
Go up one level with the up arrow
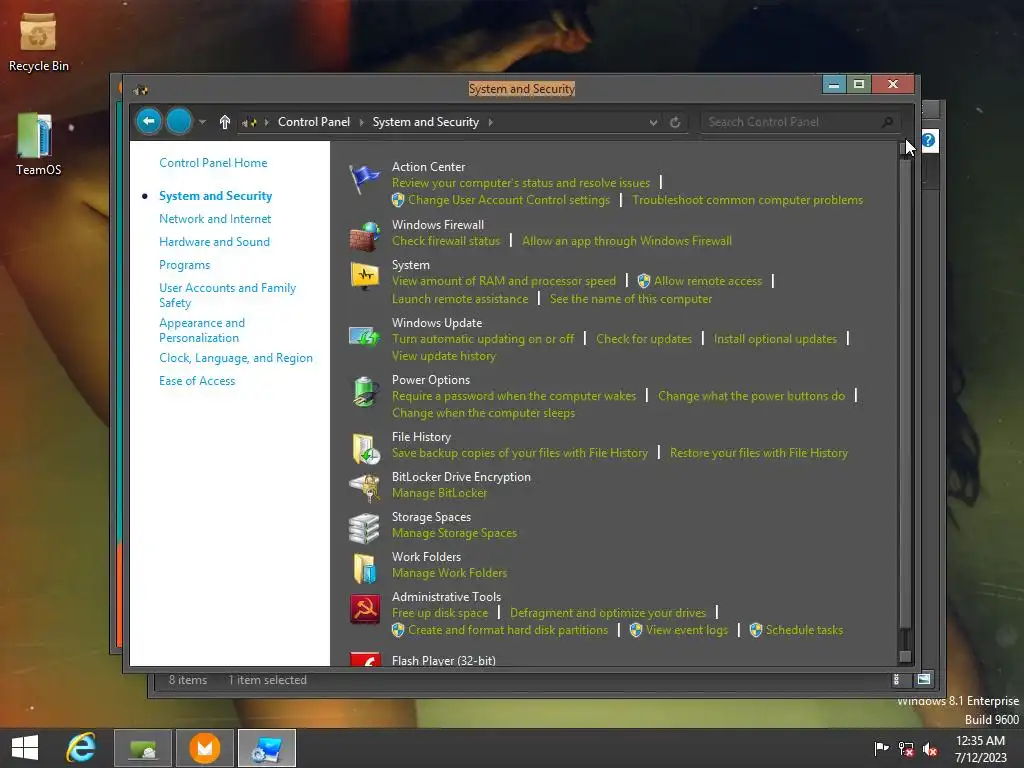[225, 122]
